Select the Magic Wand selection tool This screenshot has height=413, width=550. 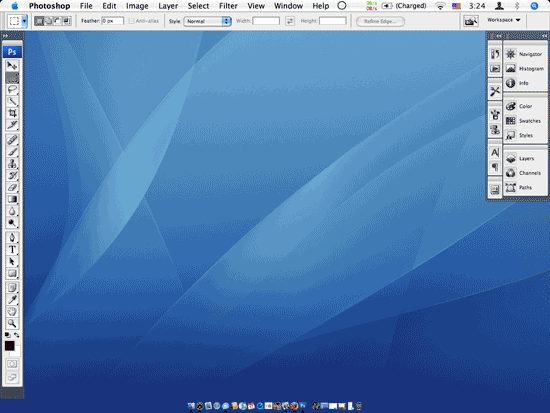coord(12,101)
